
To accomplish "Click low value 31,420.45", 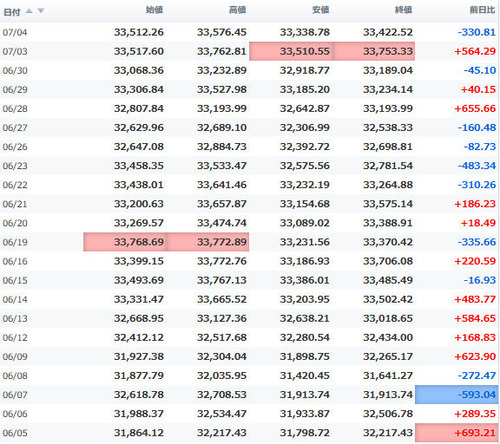I will pyautogui.click(x=305, y=375).
